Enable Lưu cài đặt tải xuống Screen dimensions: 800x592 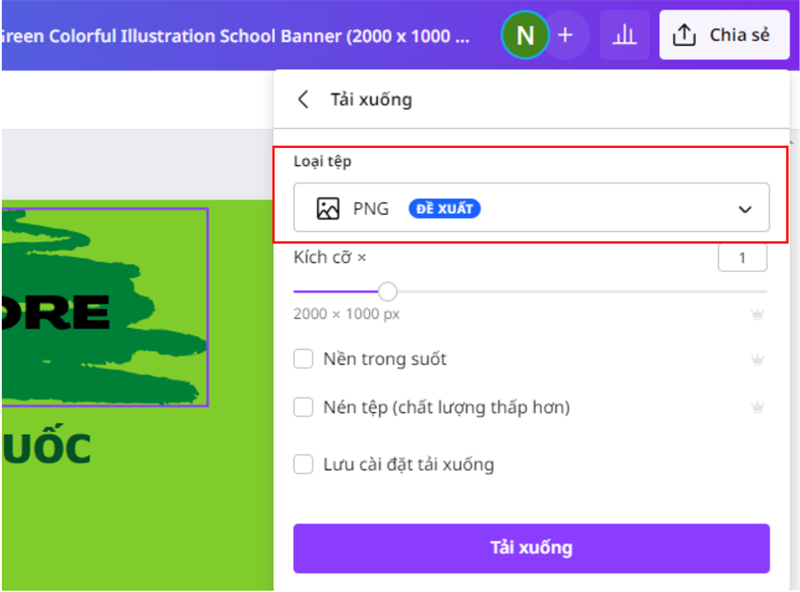tap(303, 464)
